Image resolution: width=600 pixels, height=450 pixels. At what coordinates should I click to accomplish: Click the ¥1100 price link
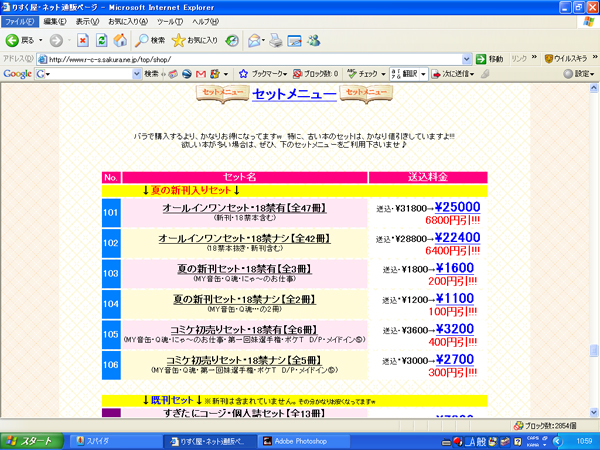pyautogui.click(x=455, y=298)
